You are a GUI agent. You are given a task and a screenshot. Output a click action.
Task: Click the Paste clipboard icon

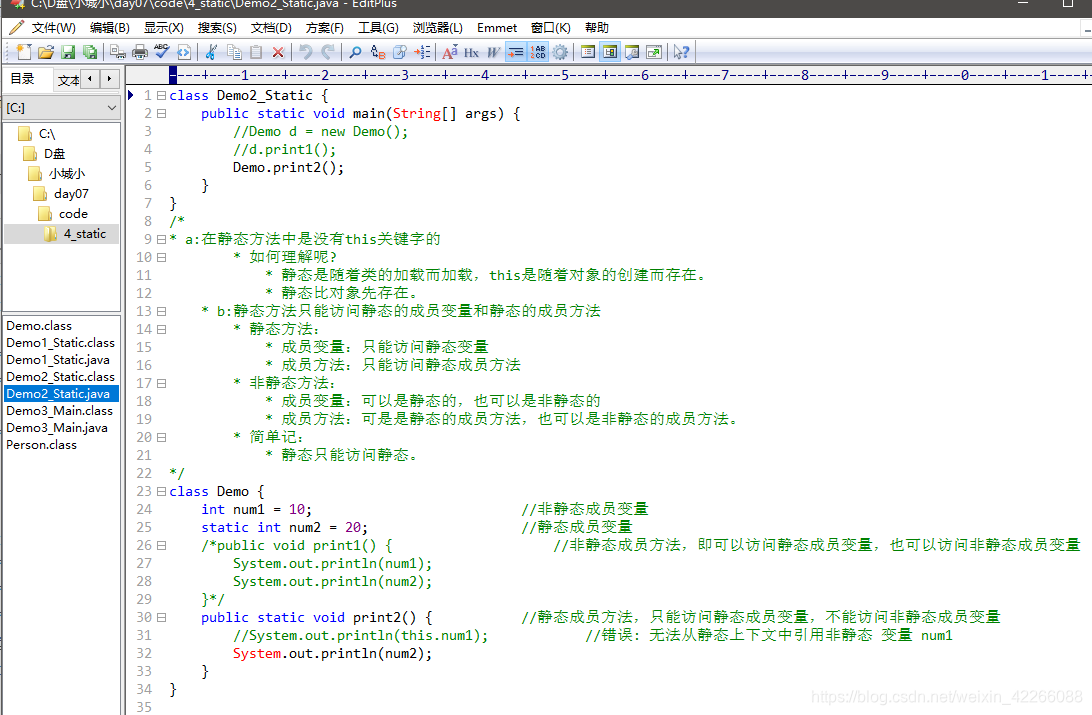(256, 52)
